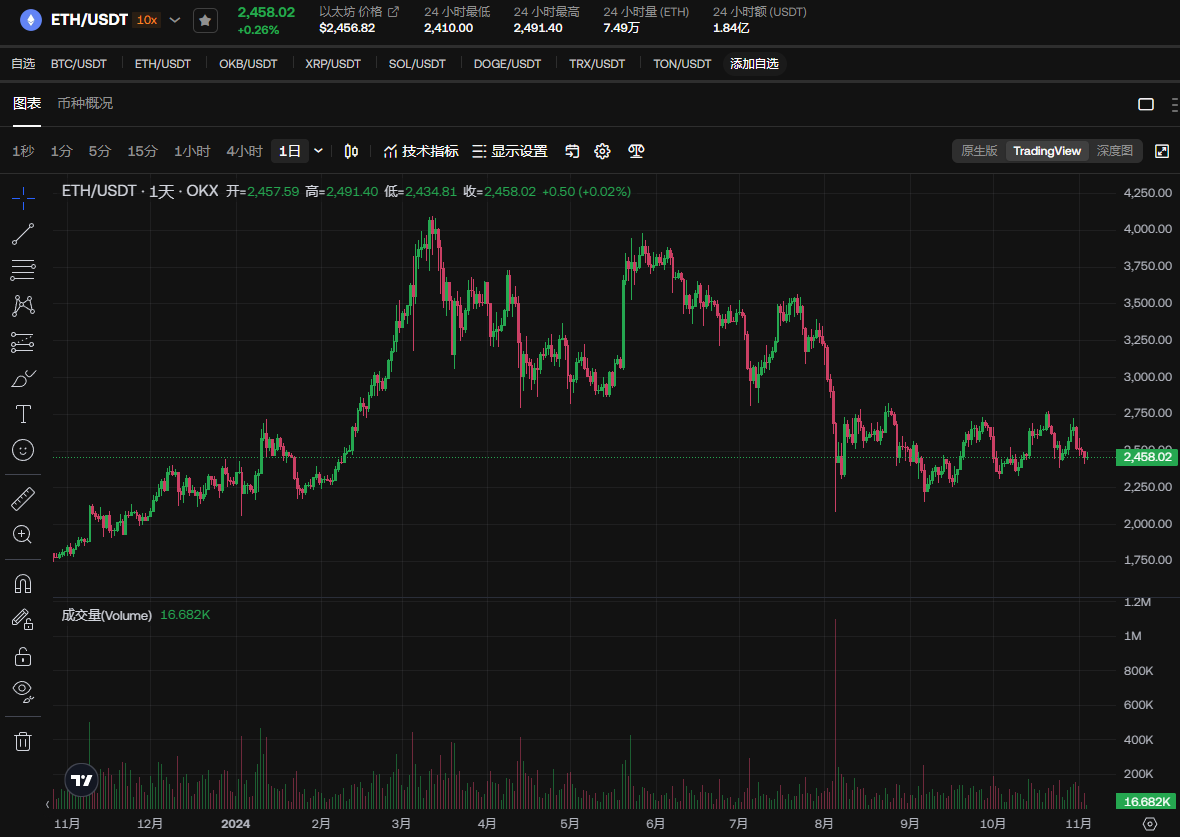Open 显示设置 display settings
This screenshot has height=837, width=1180.
[509, 151]
